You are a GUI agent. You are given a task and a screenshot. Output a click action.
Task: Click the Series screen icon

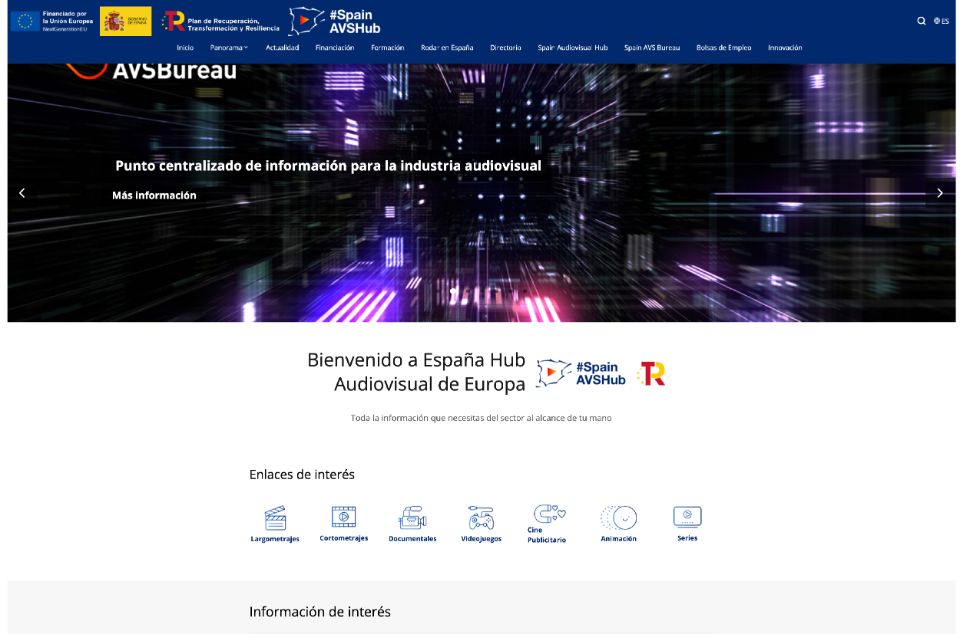(687, 517)
